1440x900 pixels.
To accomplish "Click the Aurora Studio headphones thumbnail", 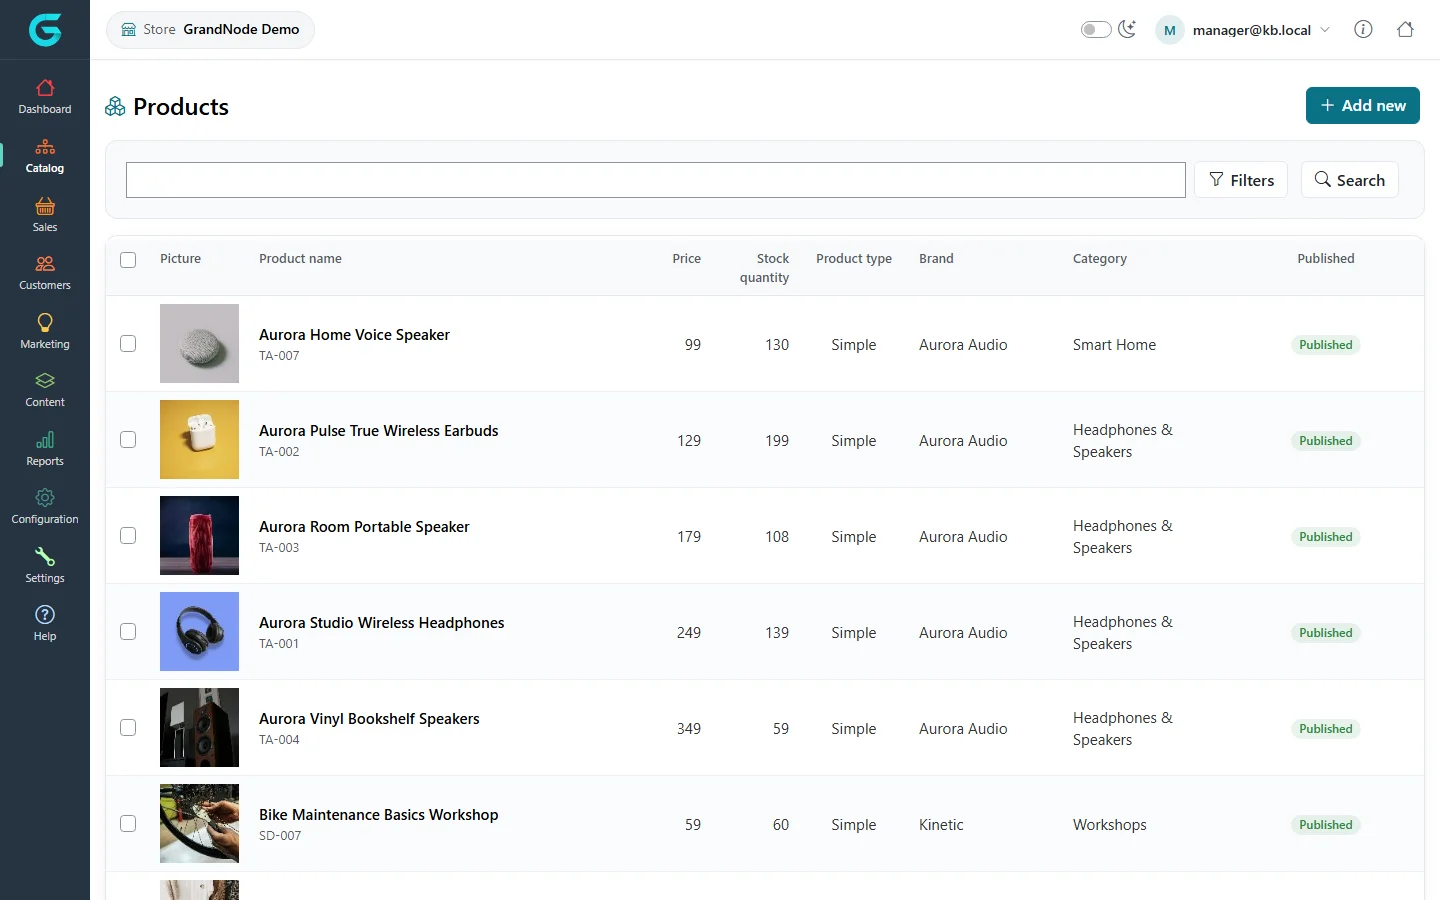I will point(199,631).
